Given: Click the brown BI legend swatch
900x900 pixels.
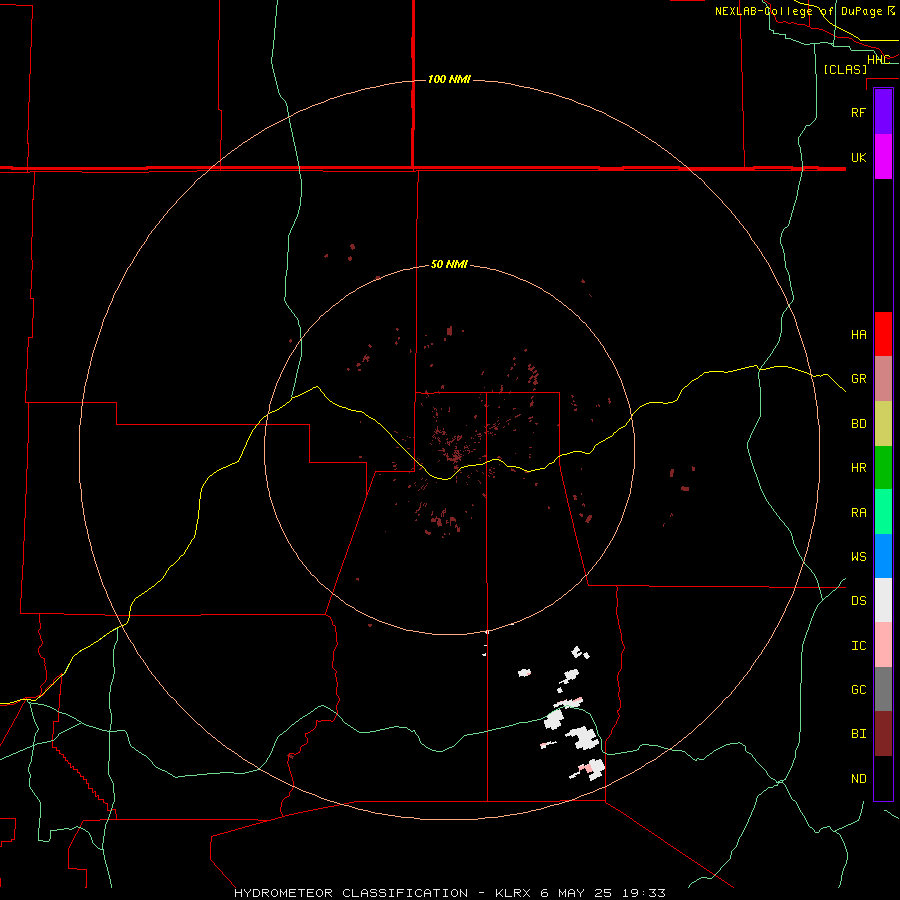Looking at the screenshot, I should point(883,734).
